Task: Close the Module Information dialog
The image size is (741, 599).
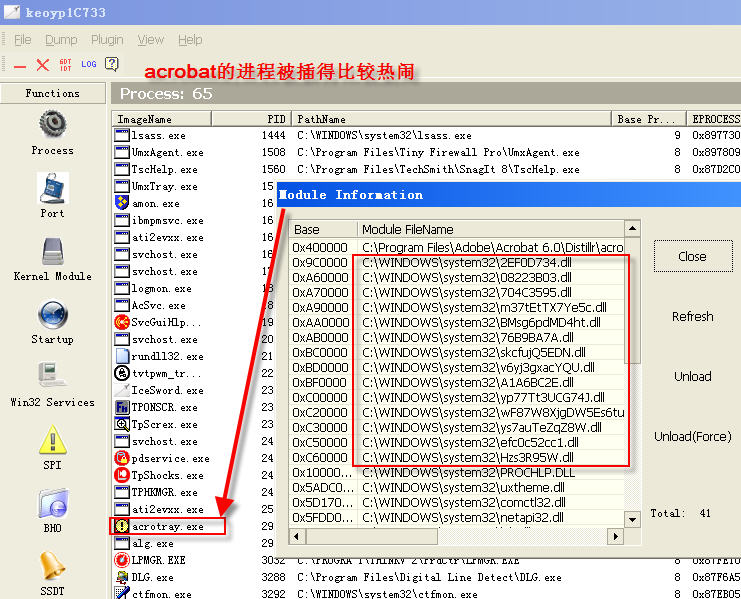Action: click(x=693, y=257)
